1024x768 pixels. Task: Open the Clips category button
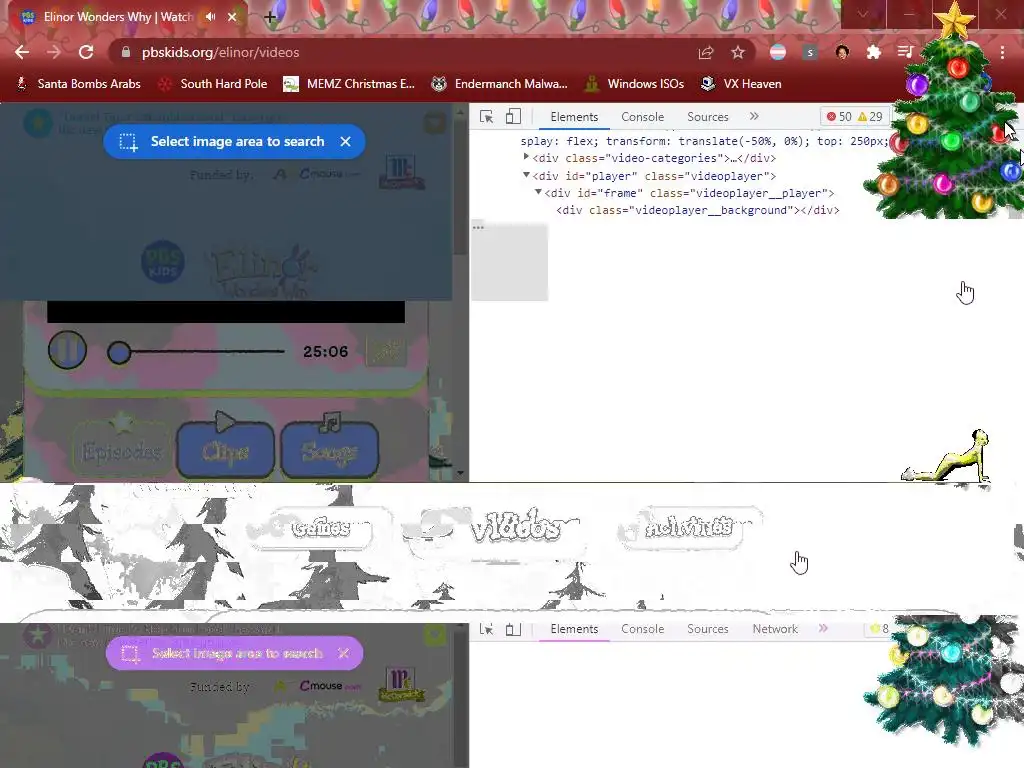pos(225,451)
